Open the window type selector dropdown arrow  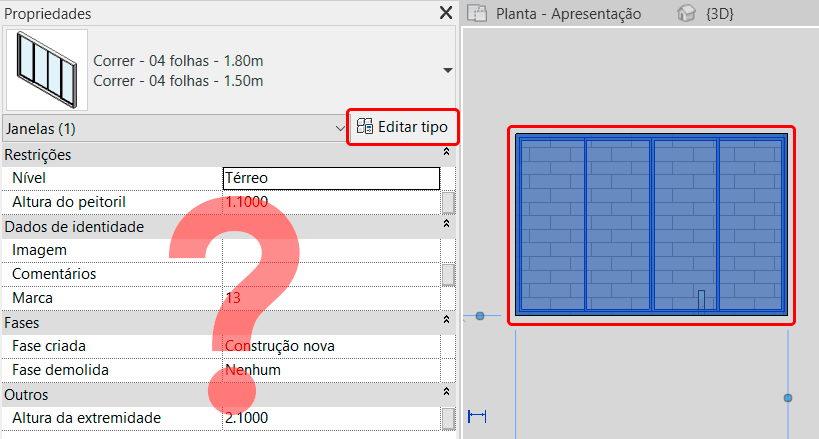tap(447, 70)
